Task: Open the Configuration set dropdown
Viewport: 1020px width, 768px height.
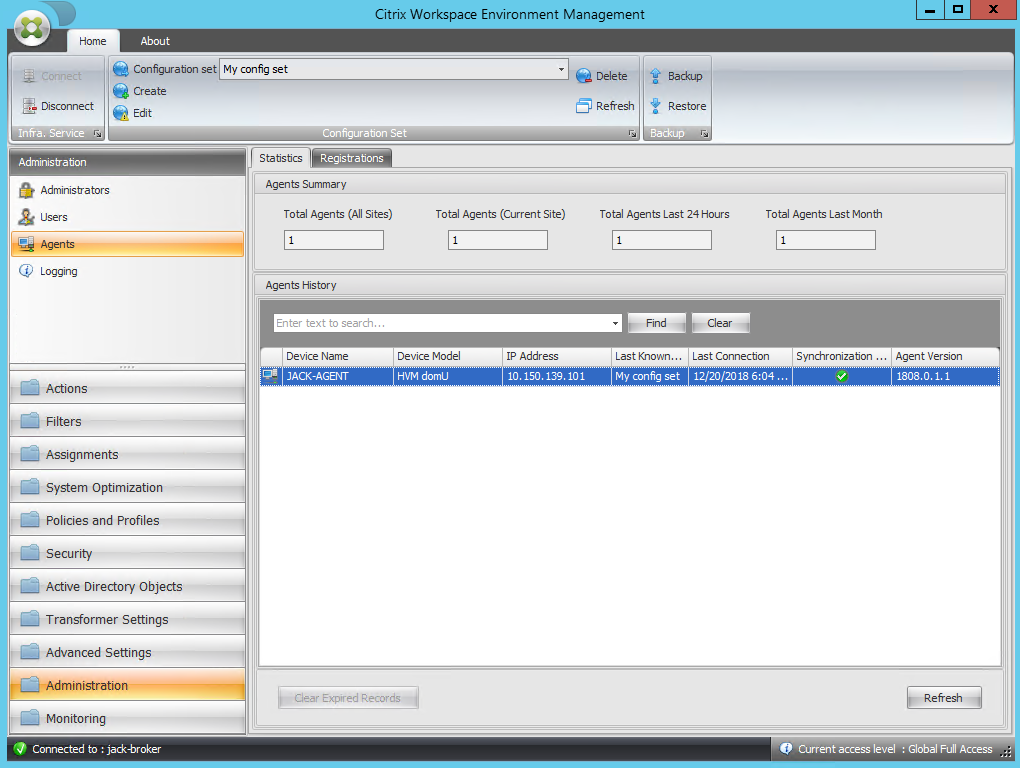Action: 562,69
